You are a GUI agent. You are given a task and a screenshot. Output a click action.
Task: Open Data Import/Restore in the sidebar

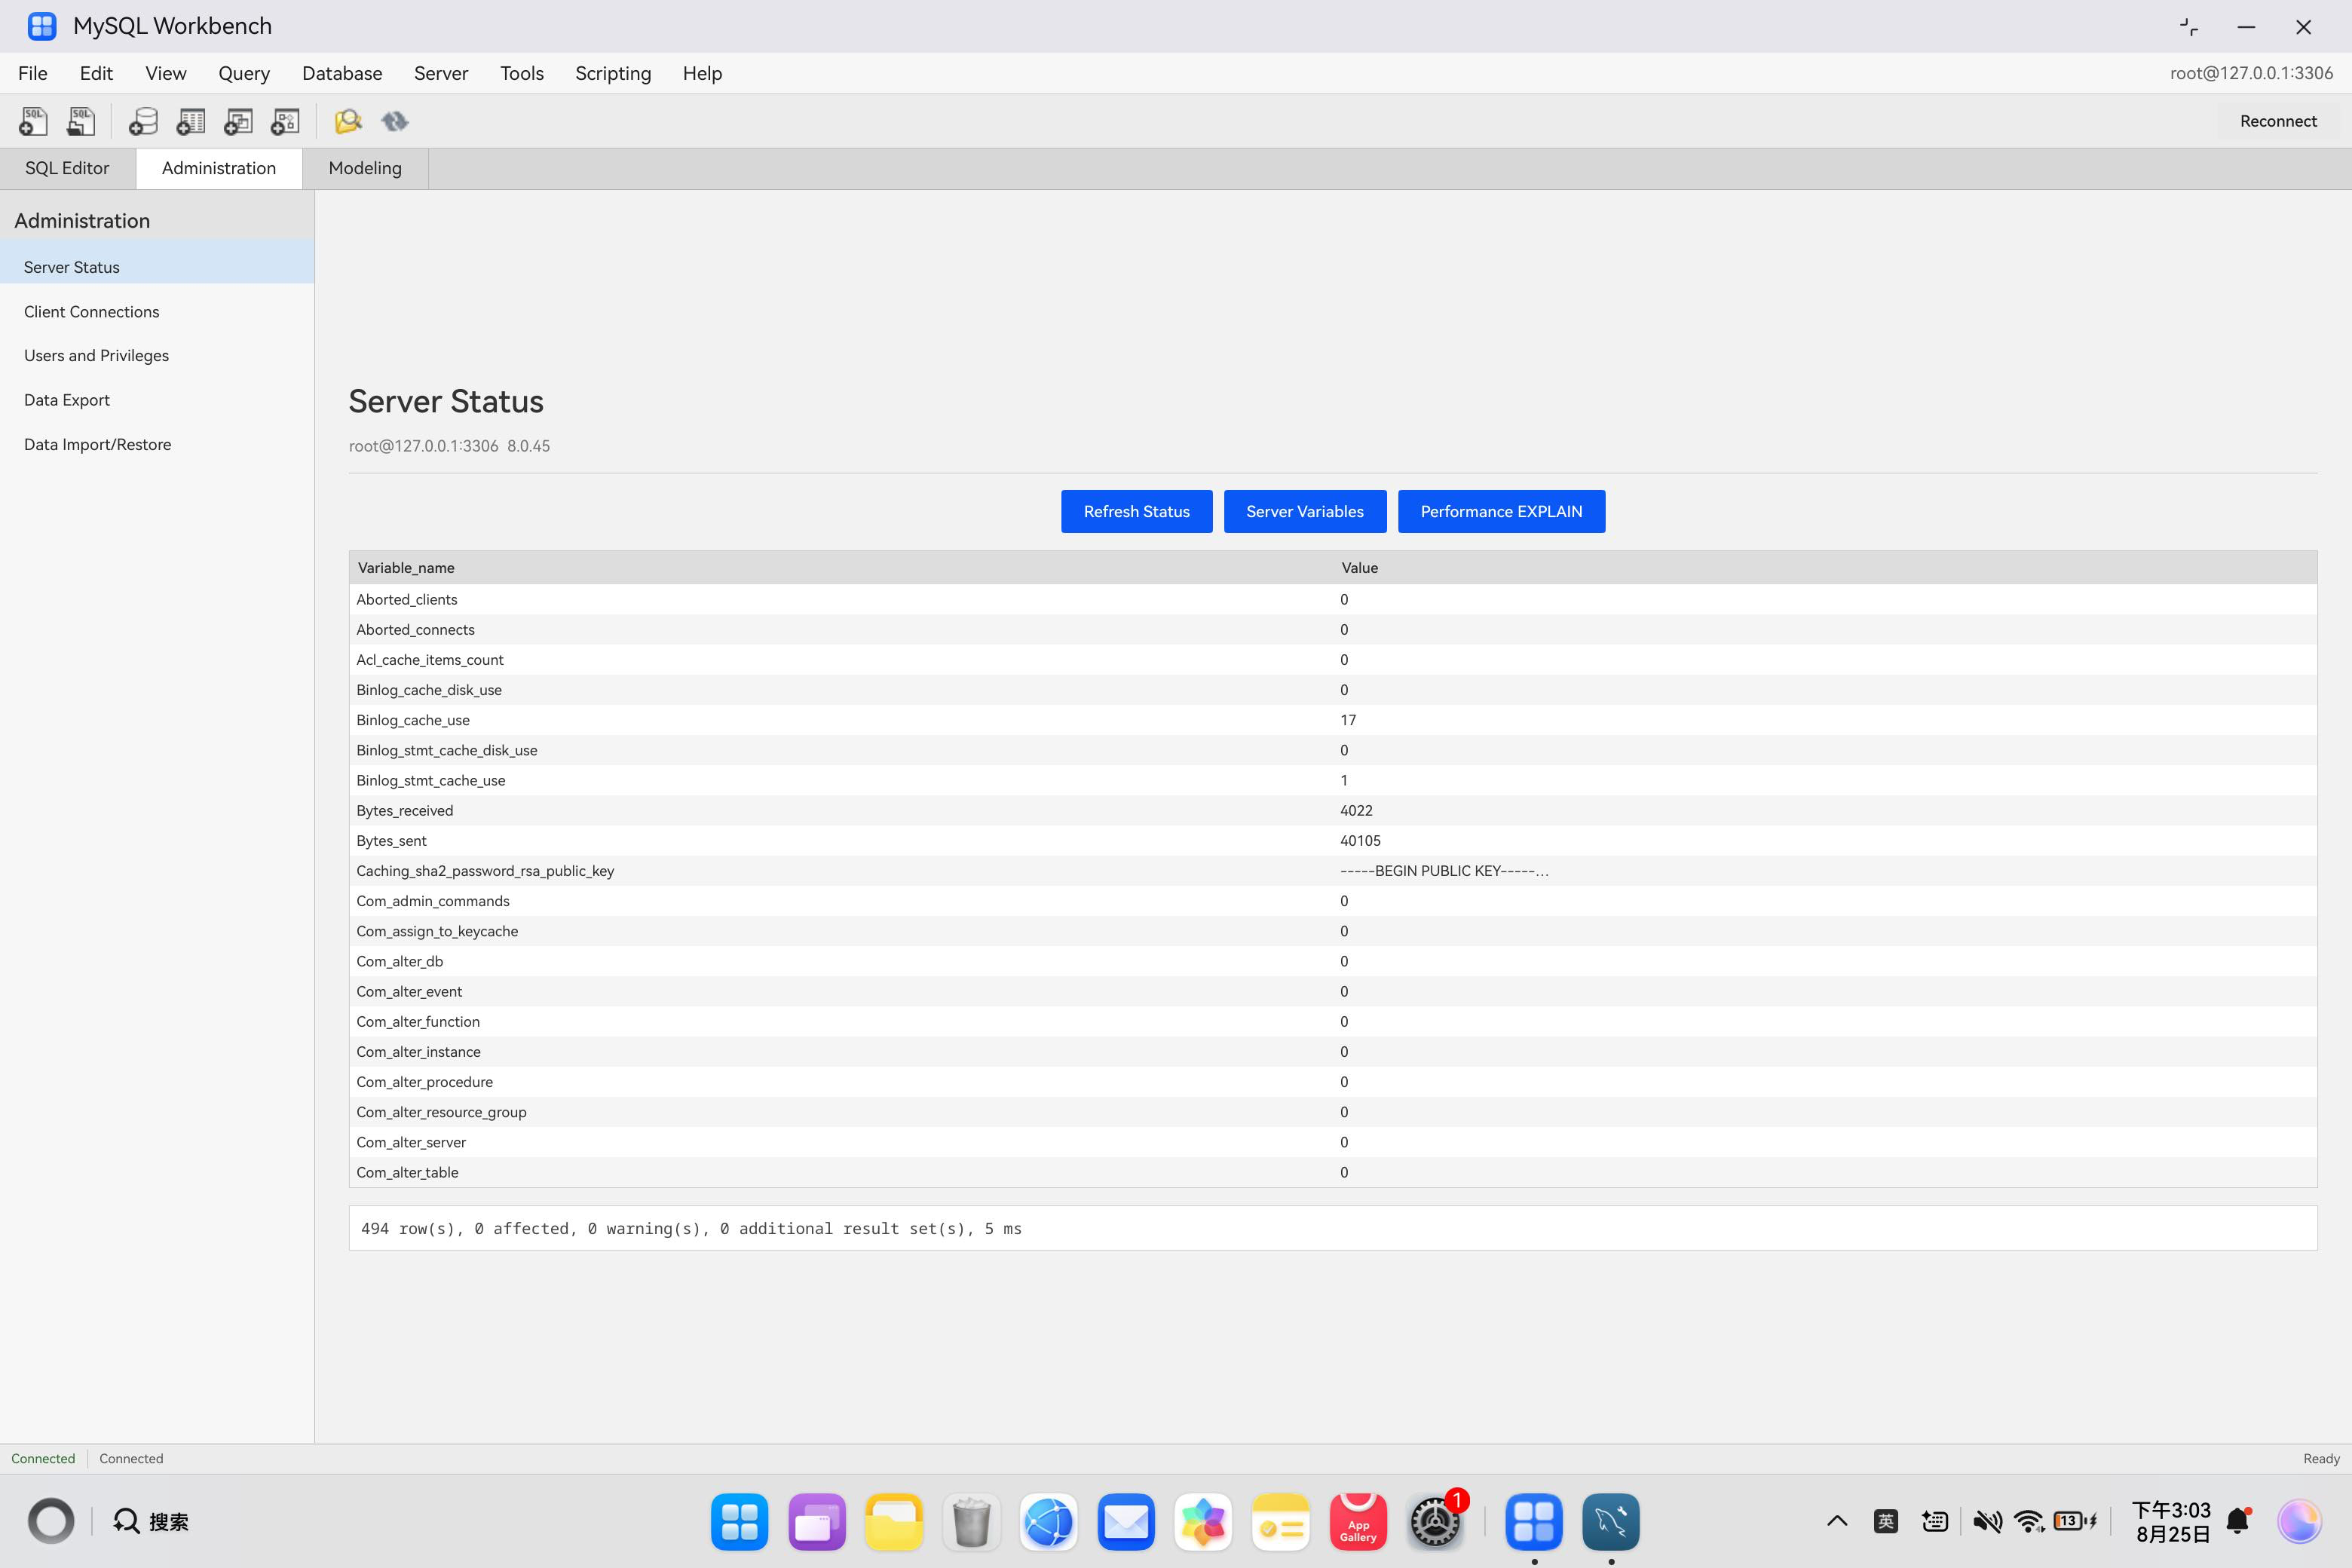[157, 444]
